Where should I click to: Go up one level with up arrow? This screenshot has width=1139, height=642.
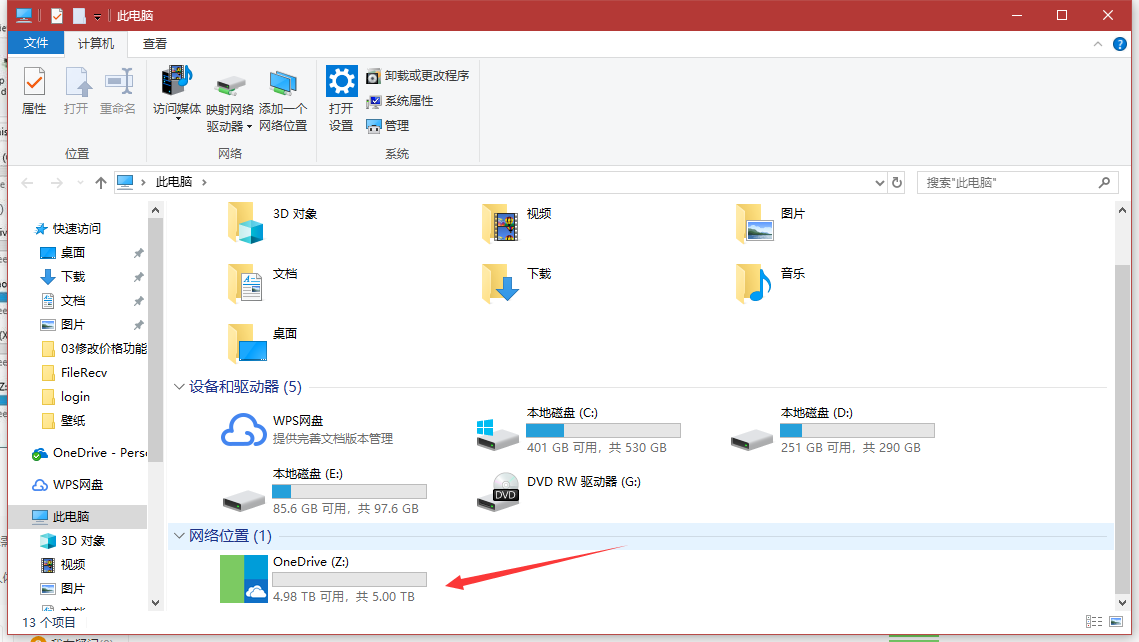(100, 183)
